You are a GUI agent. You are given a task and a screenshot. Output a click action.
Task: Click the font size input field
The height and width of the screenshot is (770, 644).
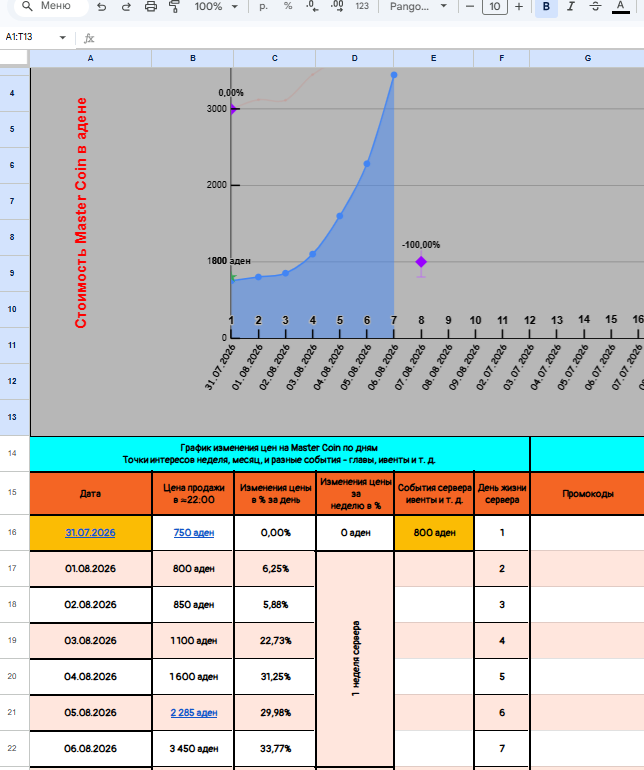coord(495,7)
